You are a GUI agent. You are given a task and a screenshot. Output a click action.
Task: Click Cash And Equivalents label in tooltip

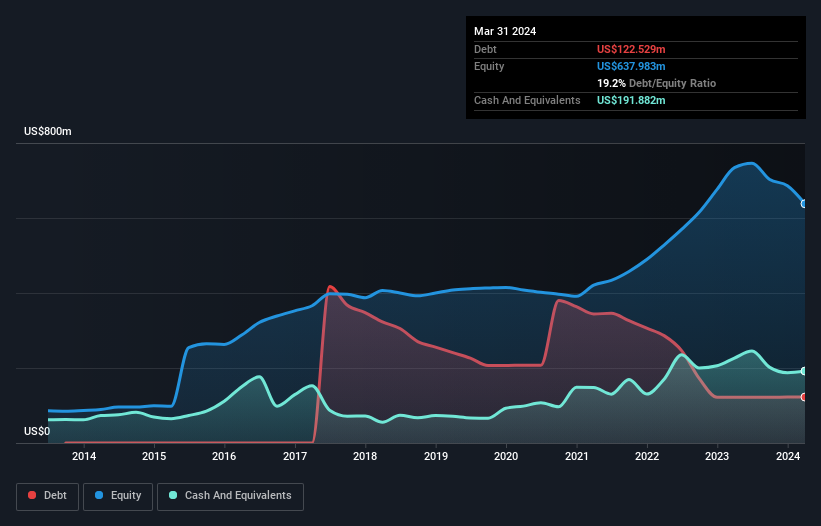pos(527,100)
